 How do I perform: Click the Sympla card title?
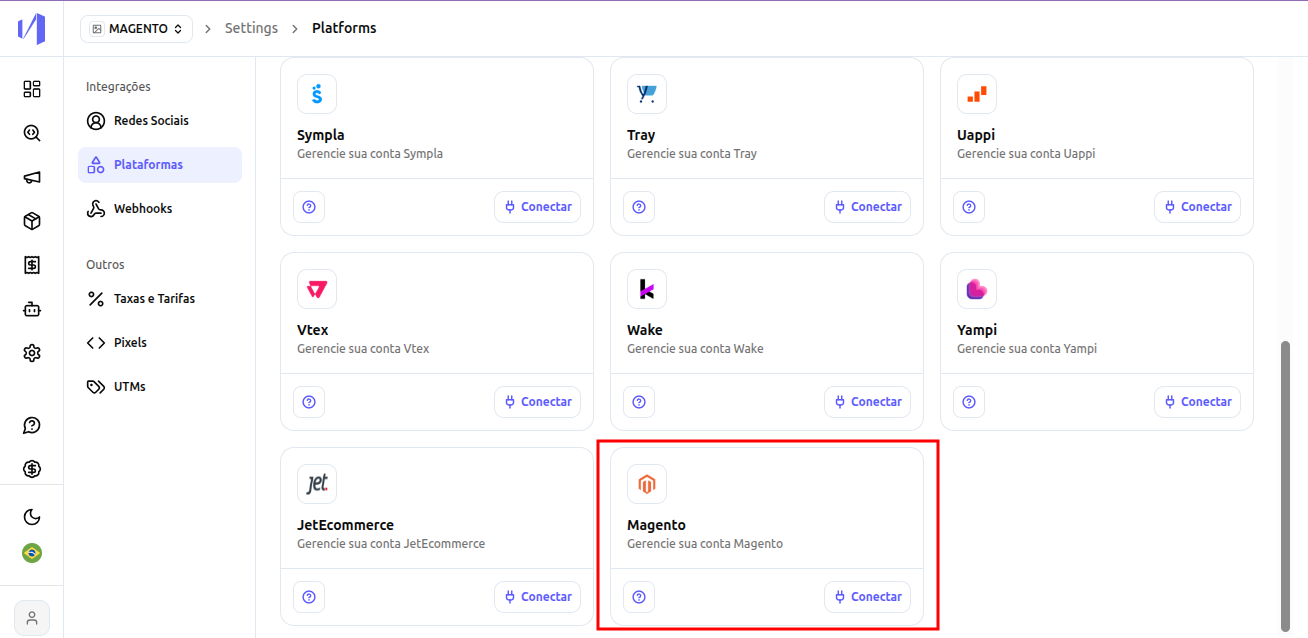pyautogui.click(x=321, y=135)
